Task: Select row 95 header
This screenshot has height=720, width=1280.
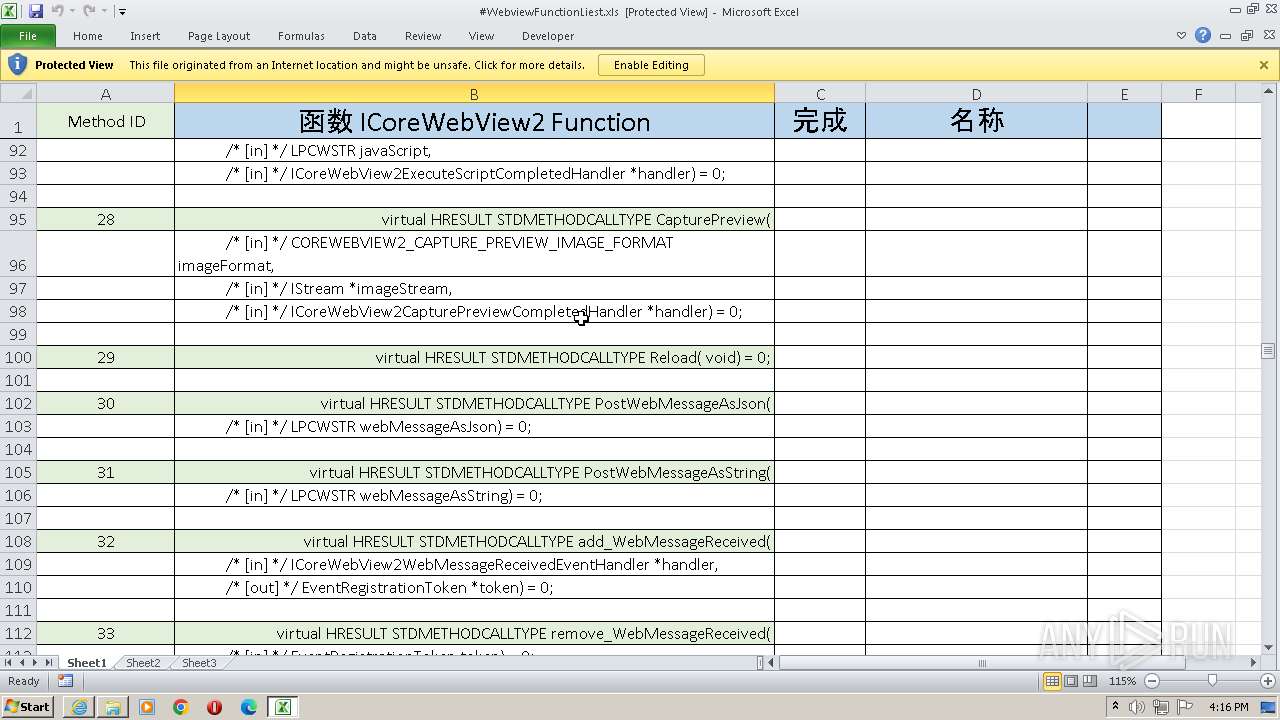Action: click(18, 219)
